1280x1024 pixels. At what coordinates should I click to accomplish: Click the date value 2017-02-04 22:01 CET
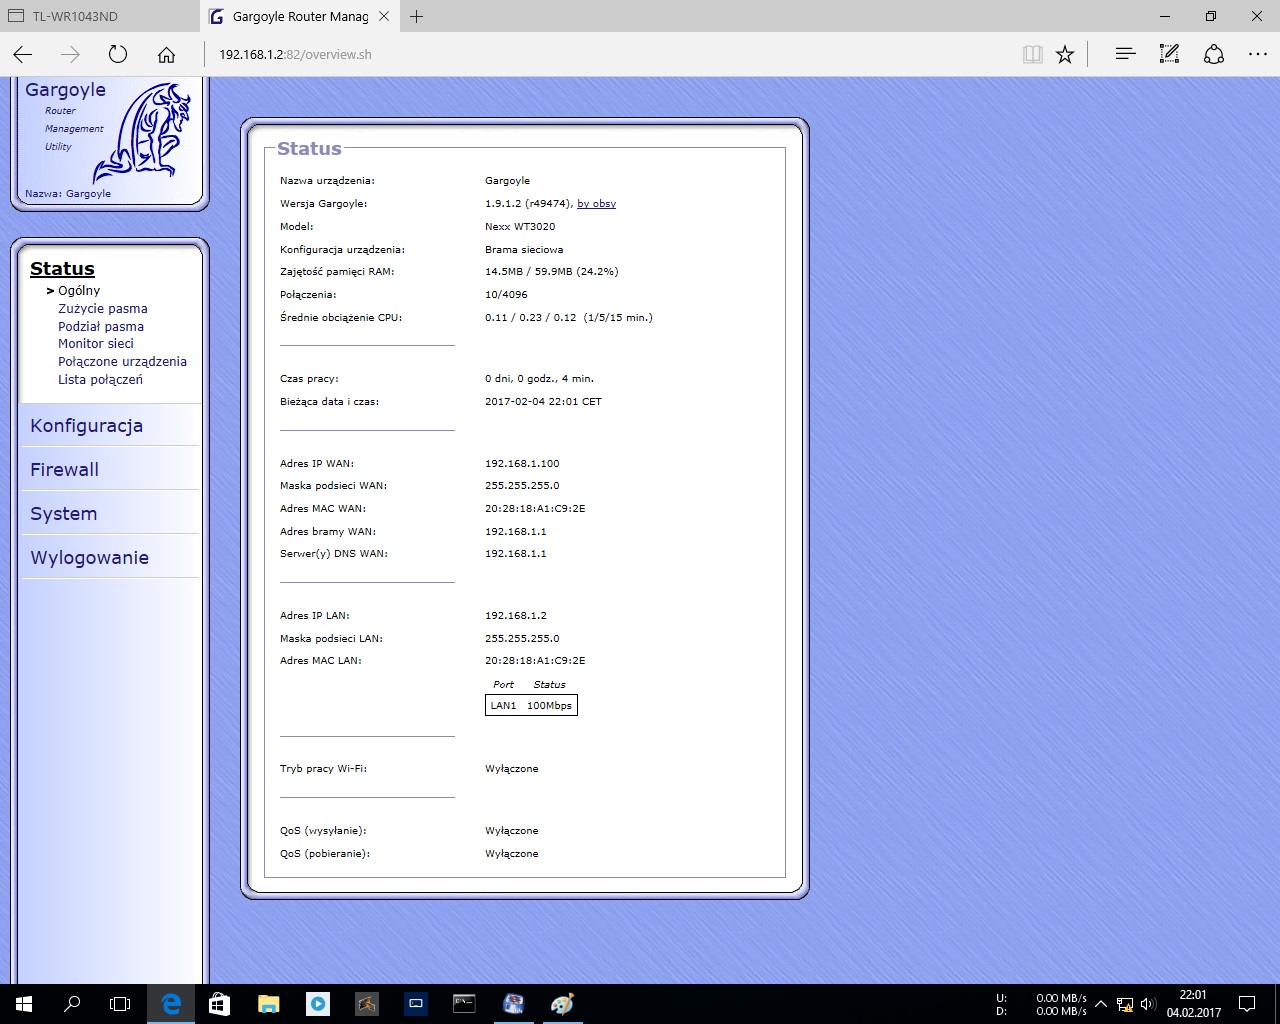click(543, 402)
